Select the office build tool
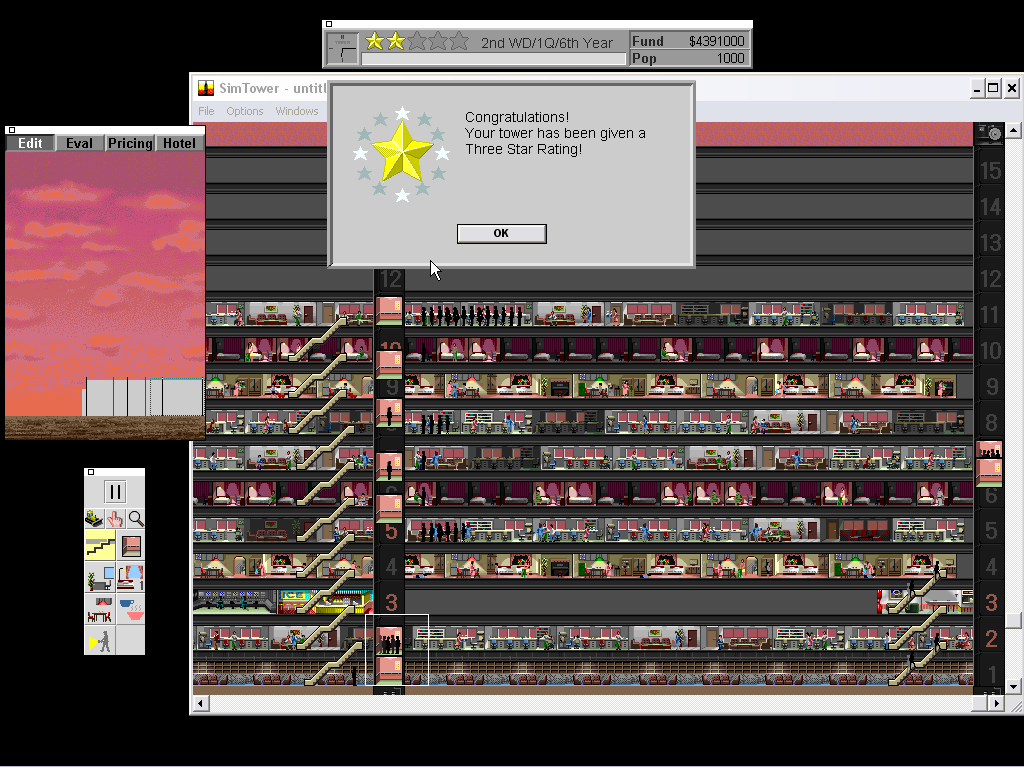Image resolution: width=1024 pixels, height=768 pixels. (100, 577)
